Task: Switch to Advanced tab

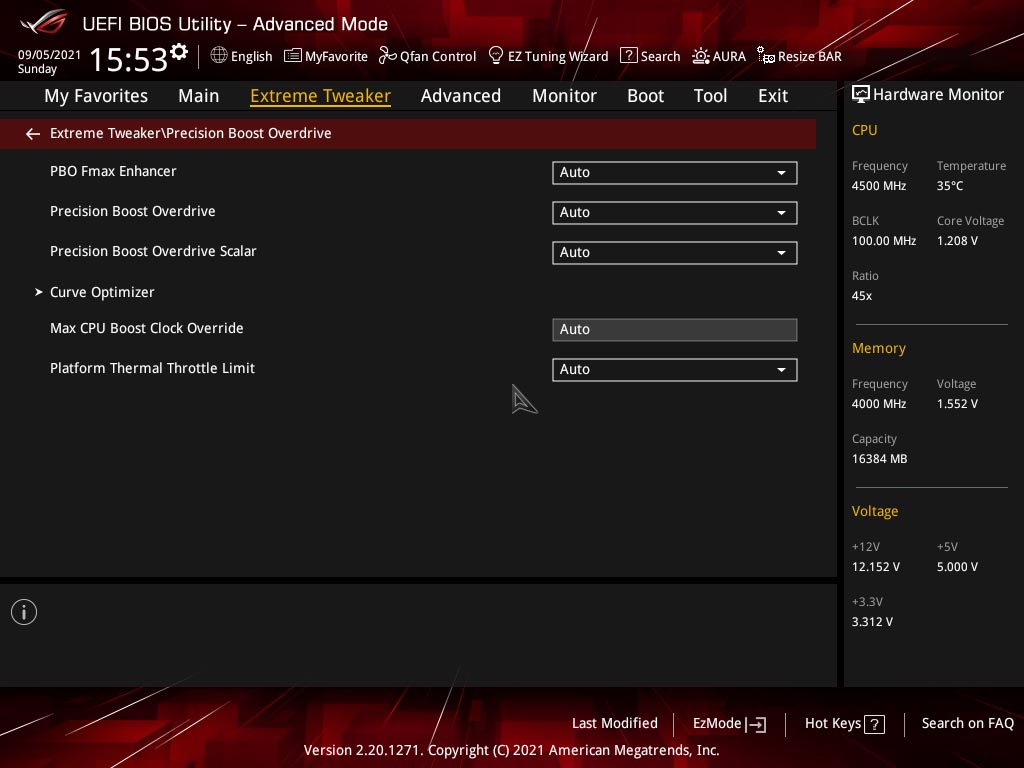Action: (461, 96)
